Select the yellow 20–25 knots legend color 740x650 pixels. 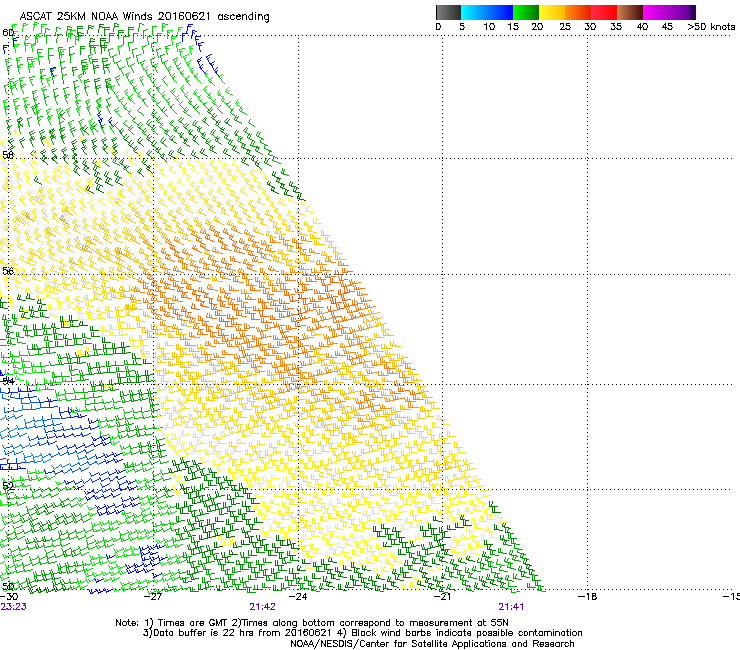pyautogui.click(x=552, y=12)
